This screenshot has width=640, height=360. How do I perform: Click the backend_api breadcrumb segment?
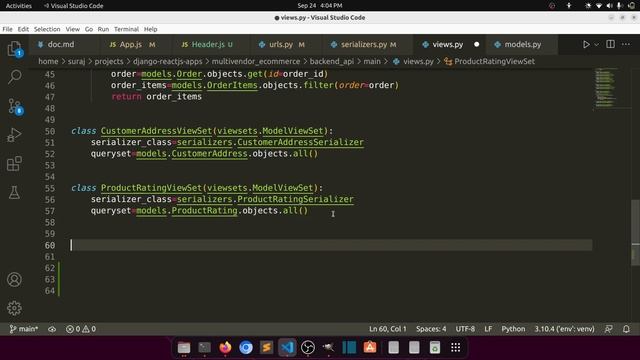pyautogui.click(x=331, y=61)
